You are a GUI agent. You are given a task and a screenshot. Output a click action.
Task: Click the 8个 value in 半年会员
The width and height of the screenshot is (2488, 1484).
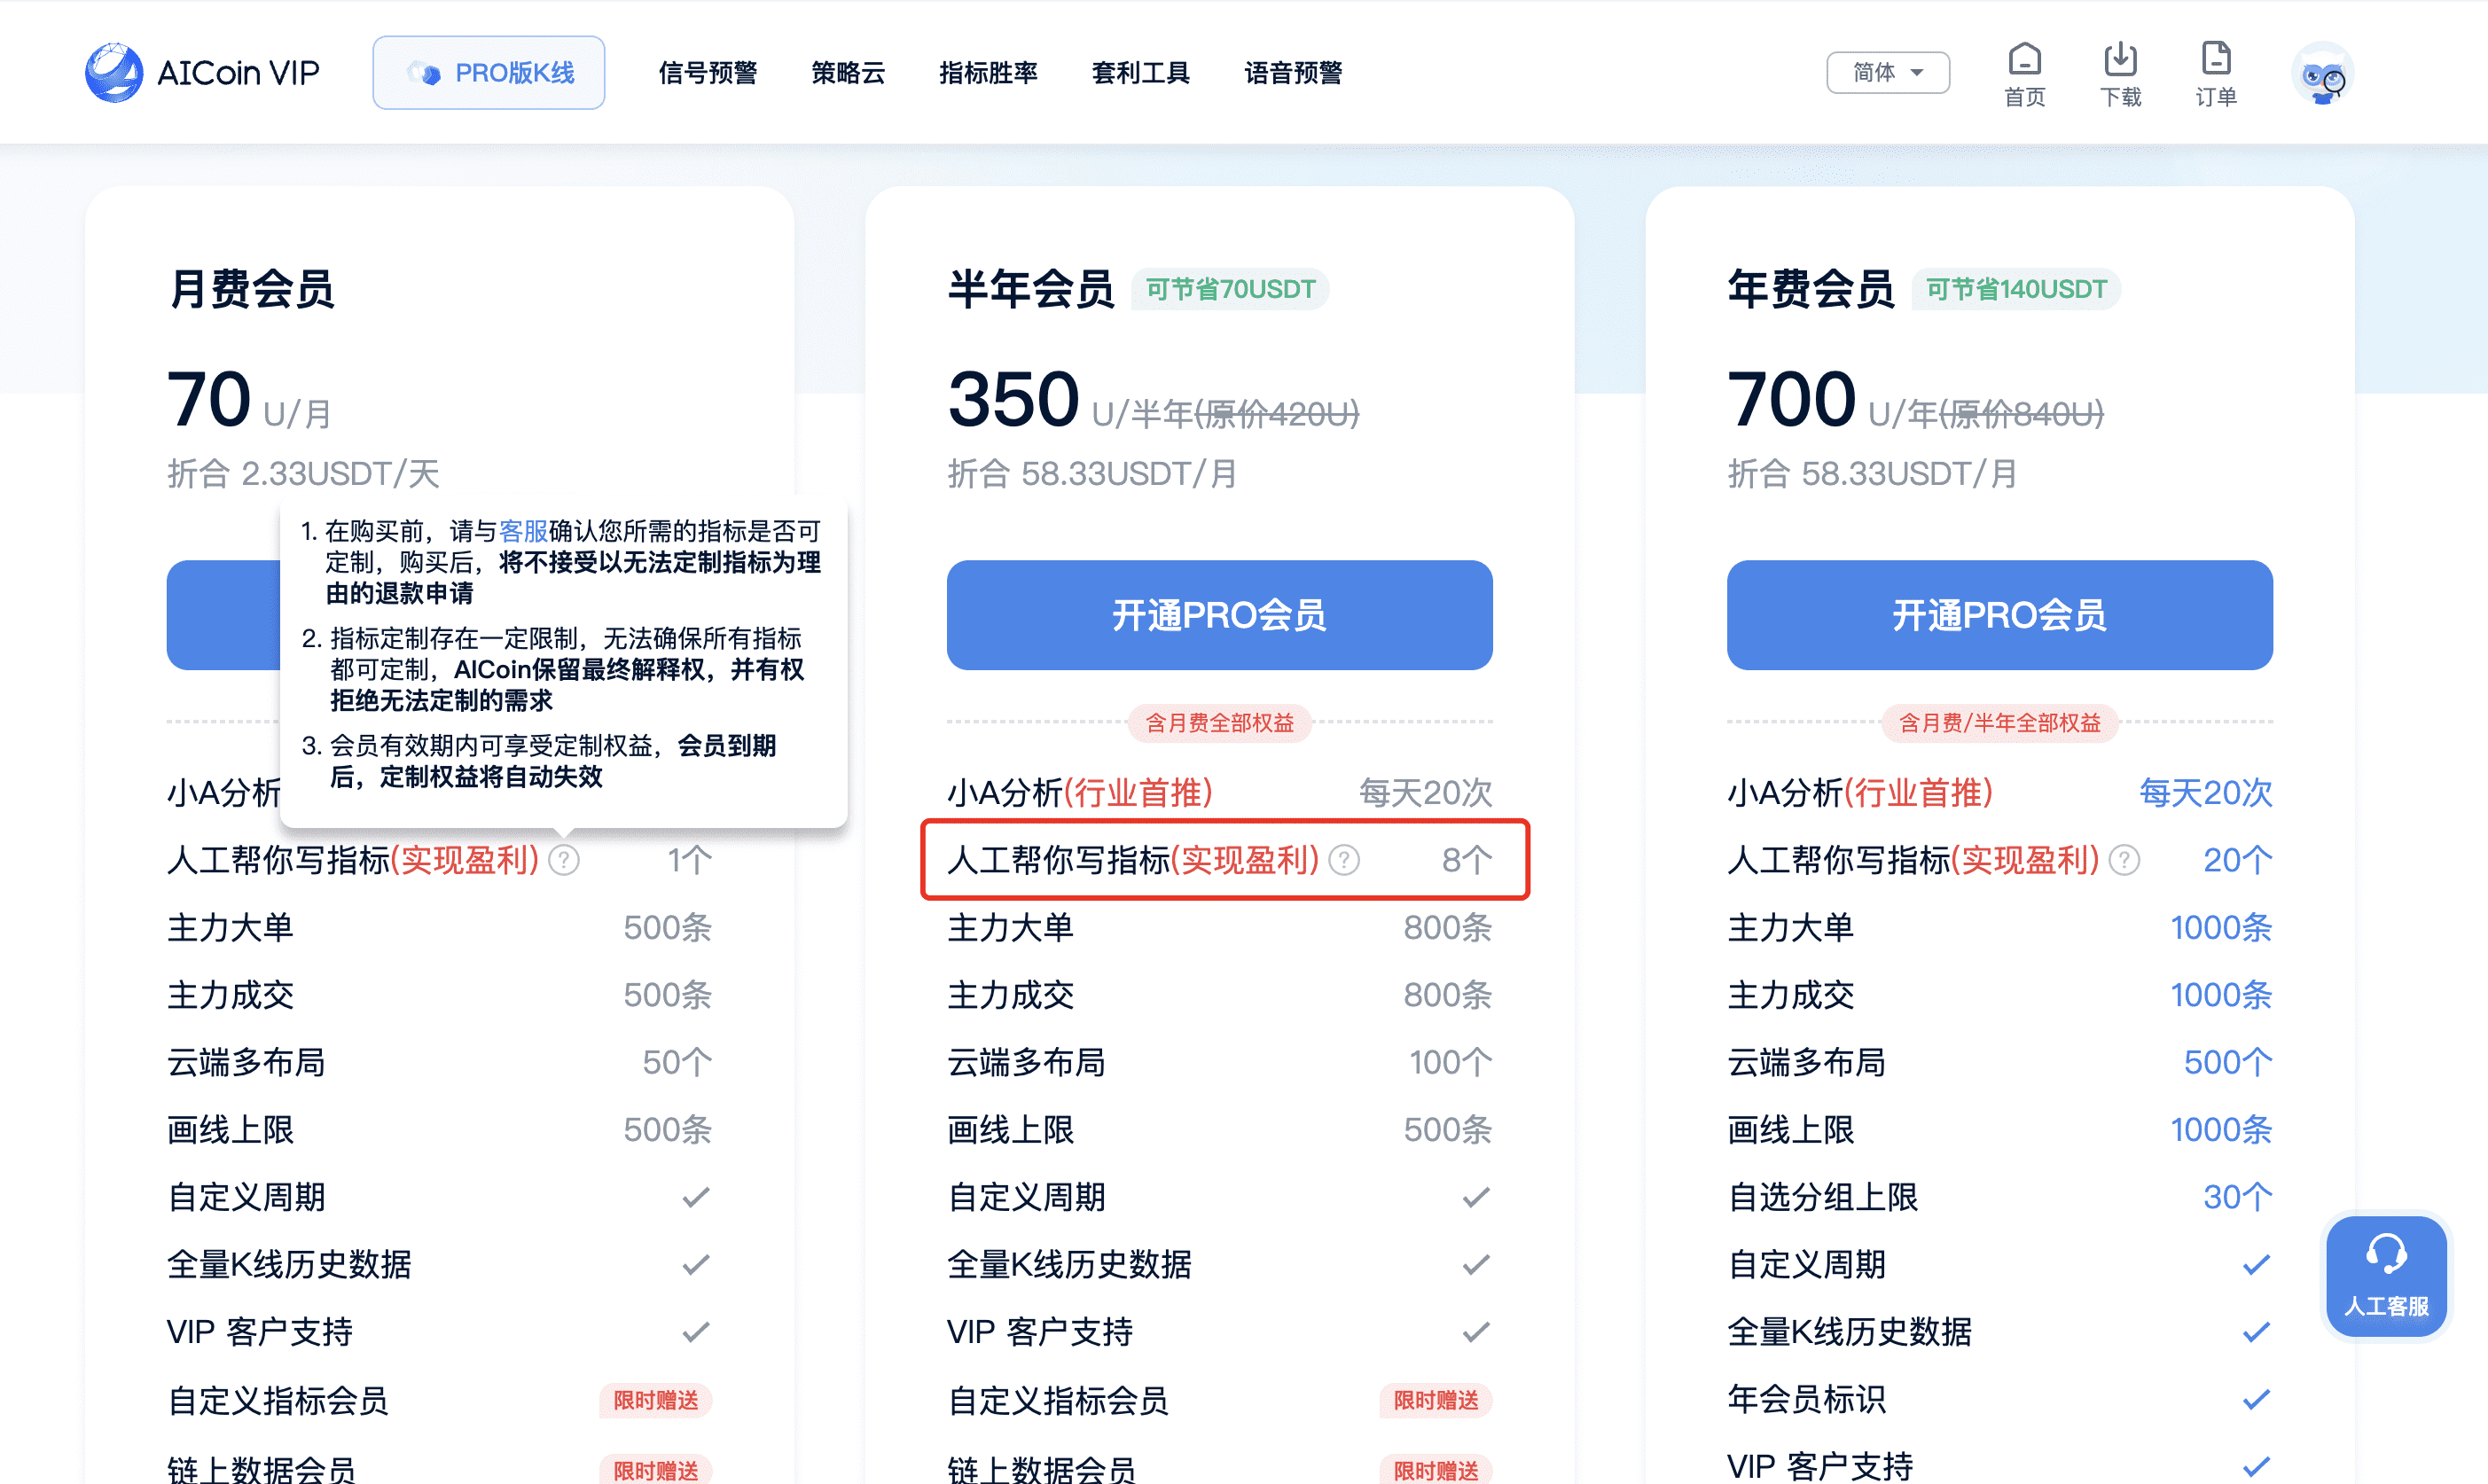click(x=1467, y=860)
